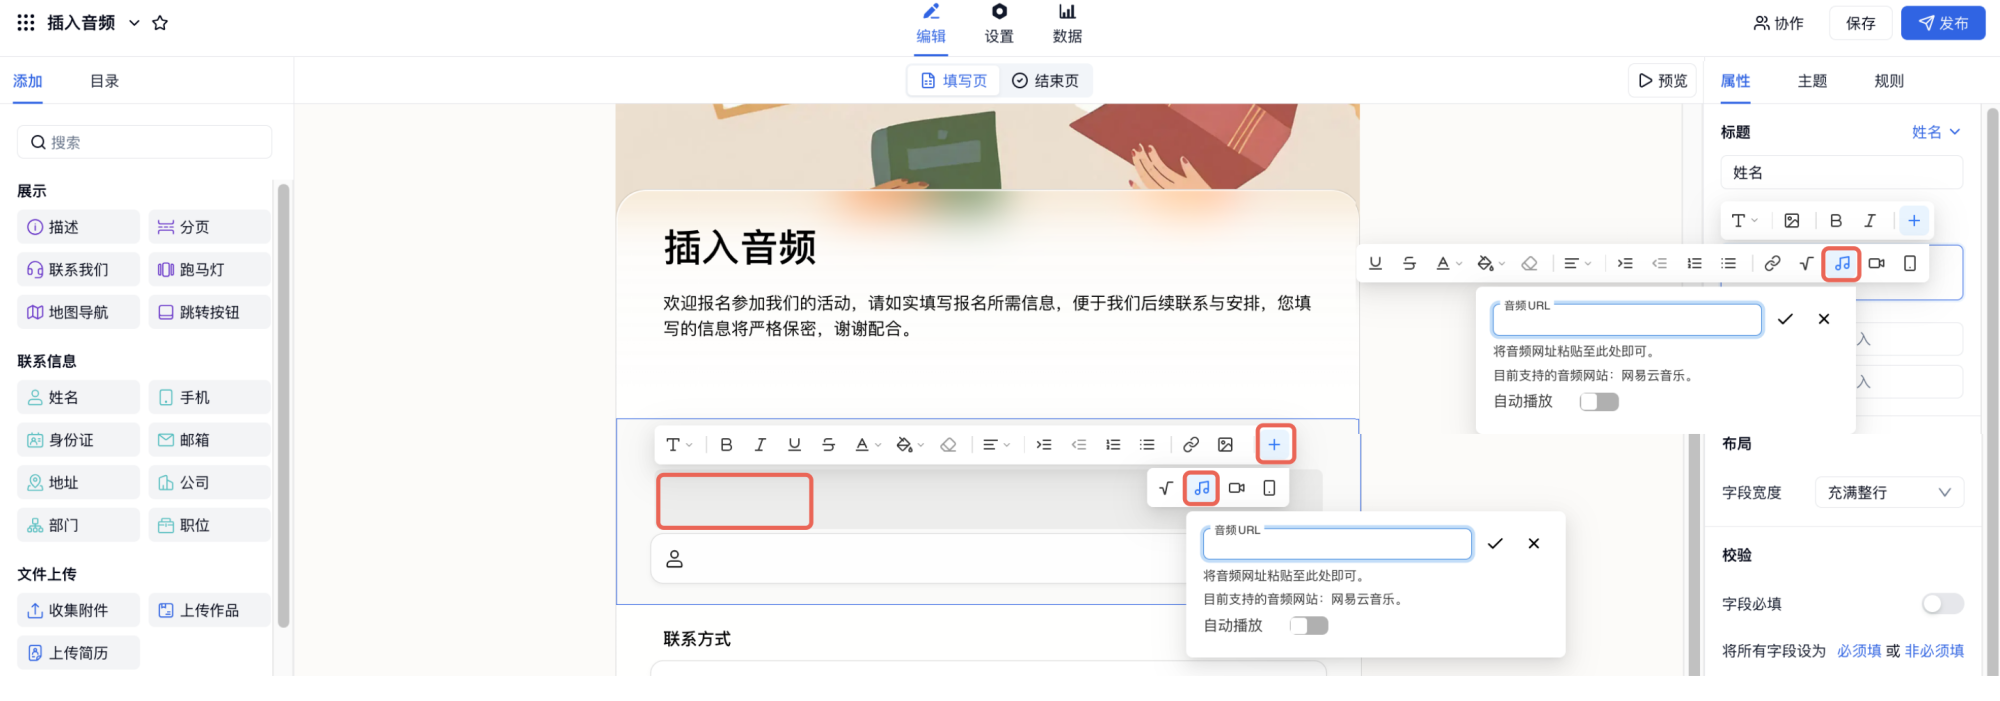Viewport: 2000px width, 701px height.
Task: Click the 搜索 search field
Action: pos(144,142)
